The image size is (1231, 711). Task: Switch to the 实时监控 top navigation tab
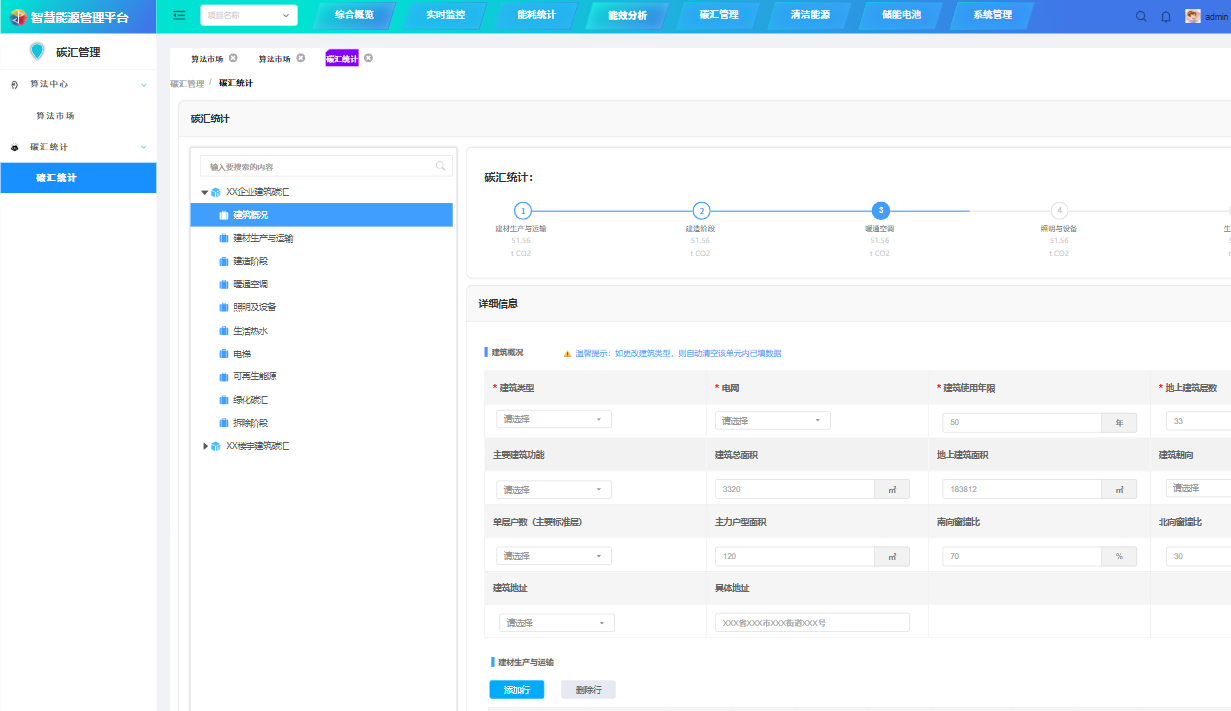click(x=445, y=15)
